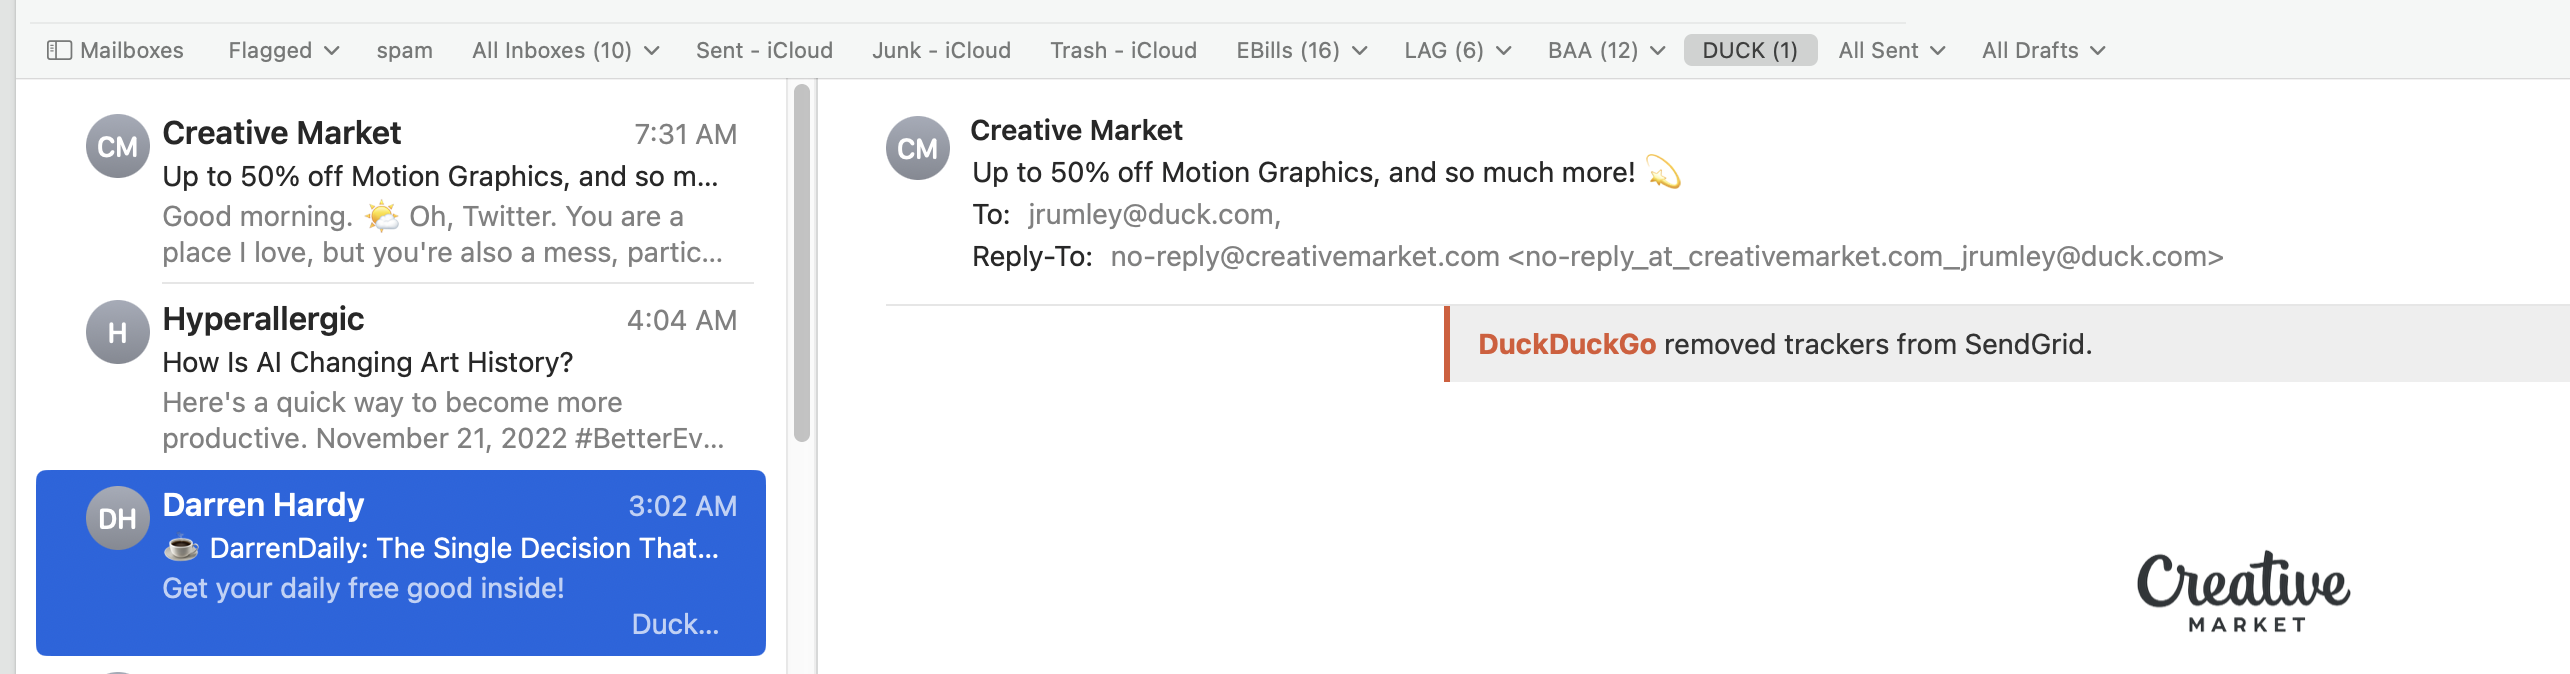Click 'removed trackers from SendGrid' banner text

[x=1878, y=344]
